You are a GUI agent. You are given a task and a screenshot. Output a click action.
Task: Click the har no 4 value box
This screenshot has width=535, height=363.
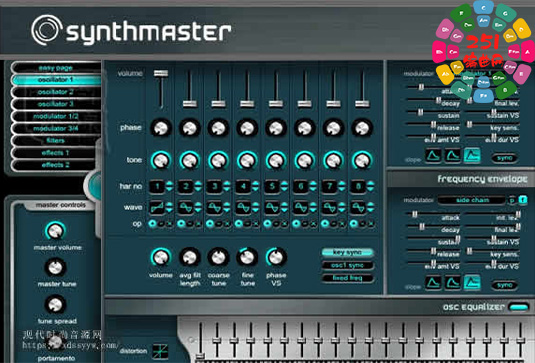pyautogui.click(x=243, y=186)
